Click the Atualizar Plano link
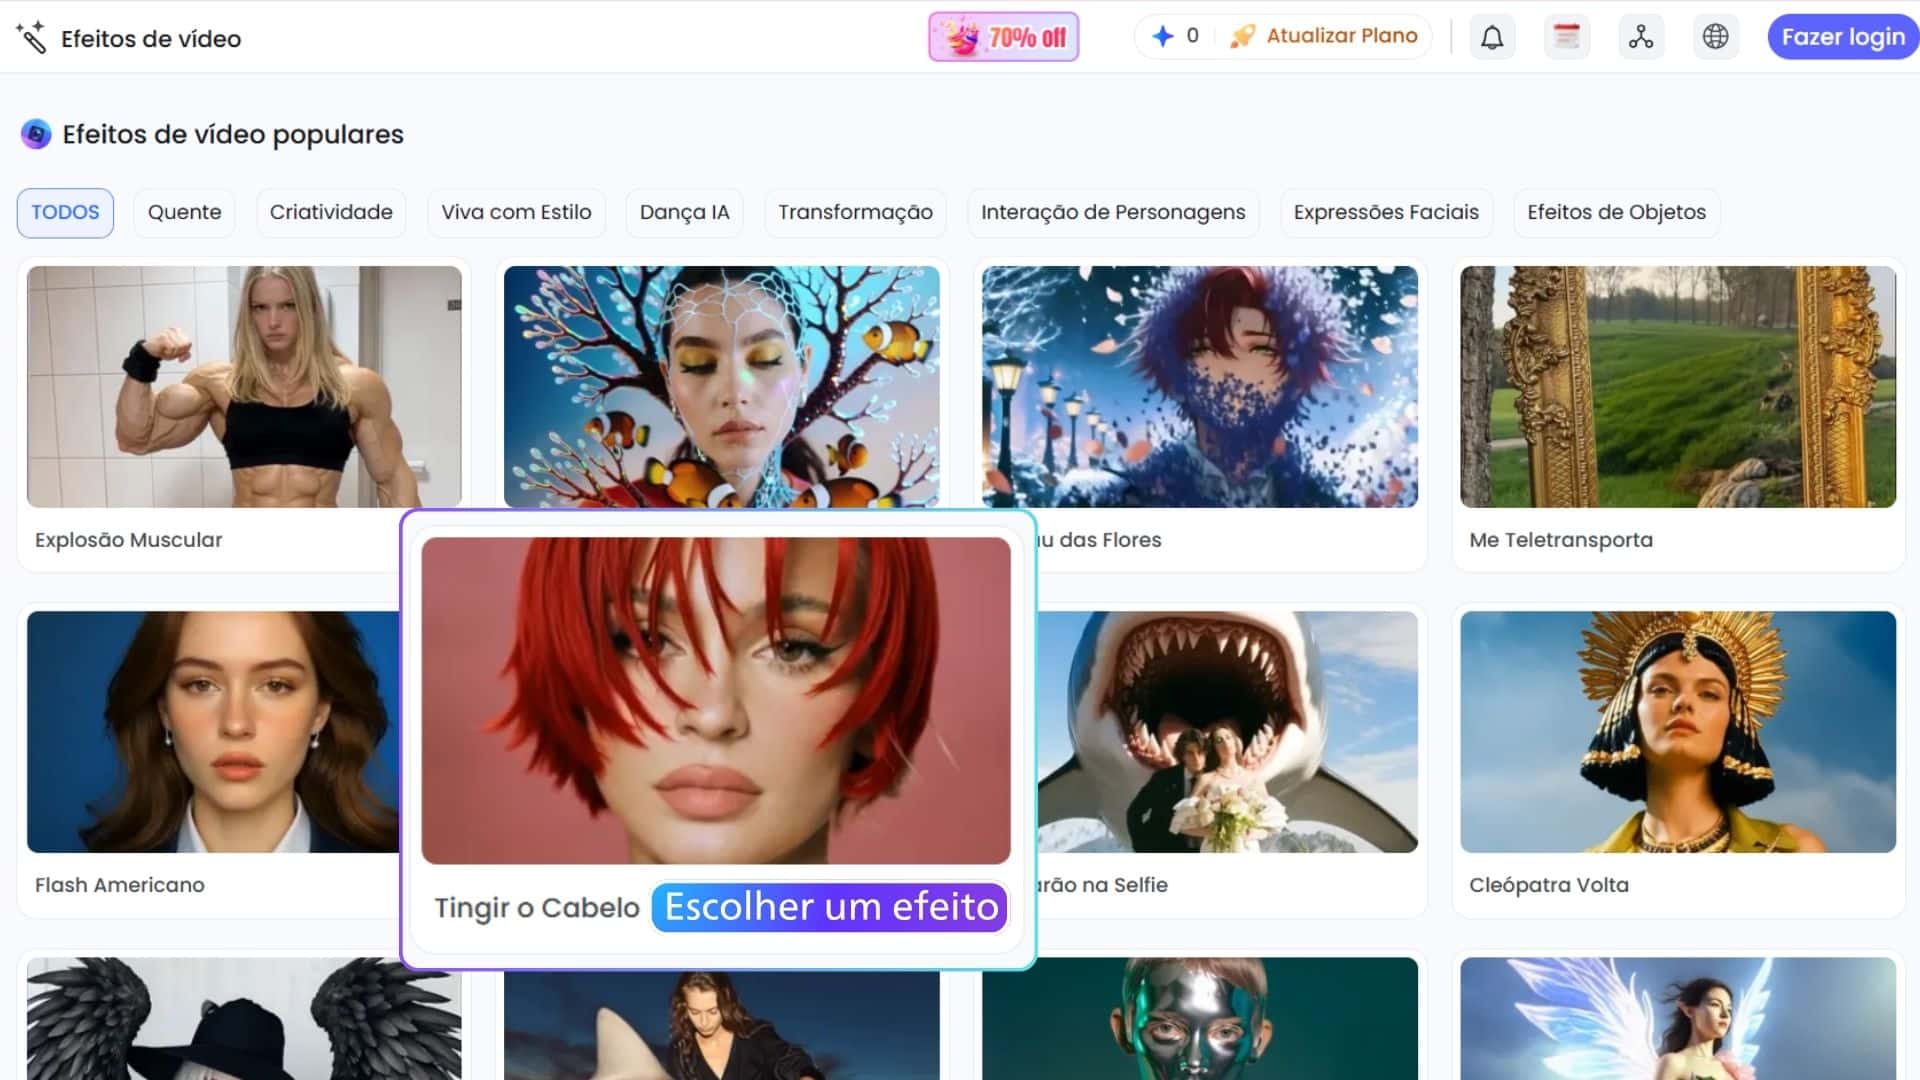1920x1080 pixels. pyautogui.click(x=1341, y=36)
